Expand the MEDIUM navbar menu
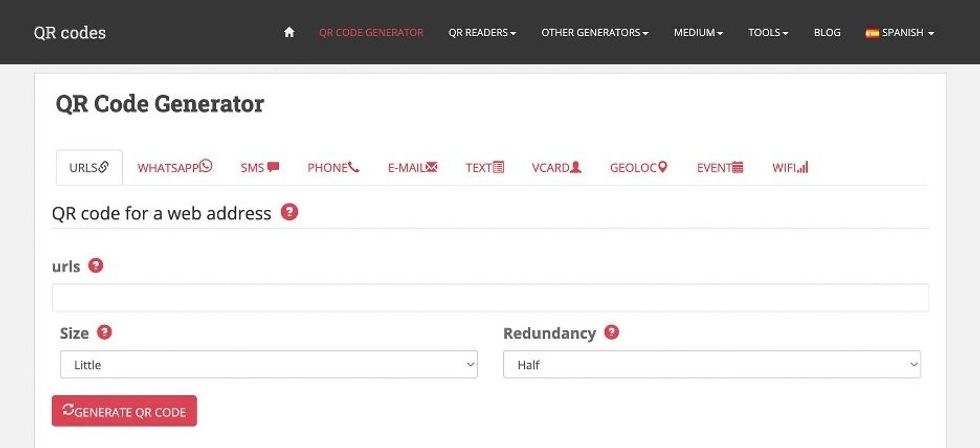This screenshot has height=448, width=980. tap(698, 32)
